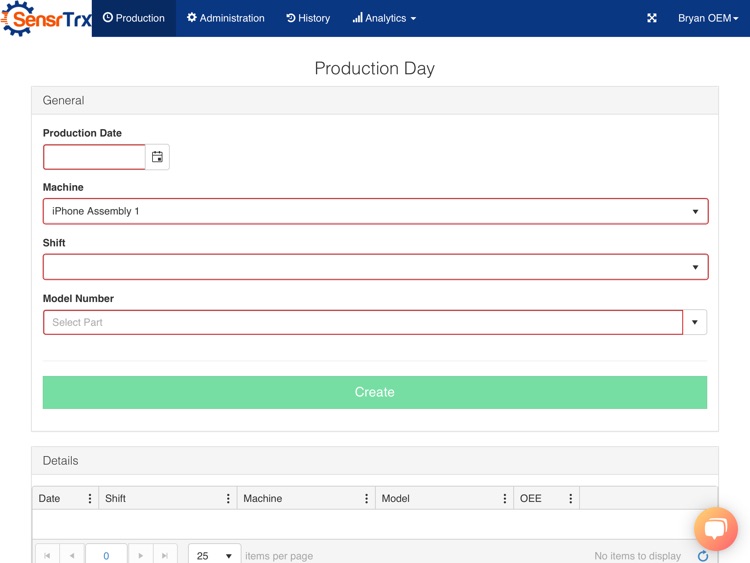Sort by Date column header
This screenshot has width=750, height=563.
click(49, 498)
